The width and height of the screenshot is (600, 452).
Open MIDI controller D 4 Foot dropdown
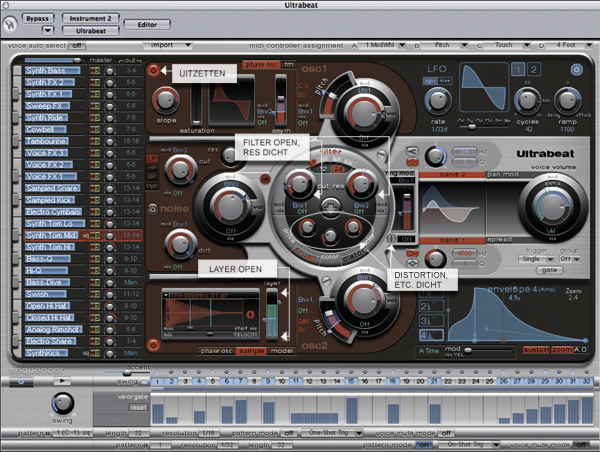click(569, 45)
